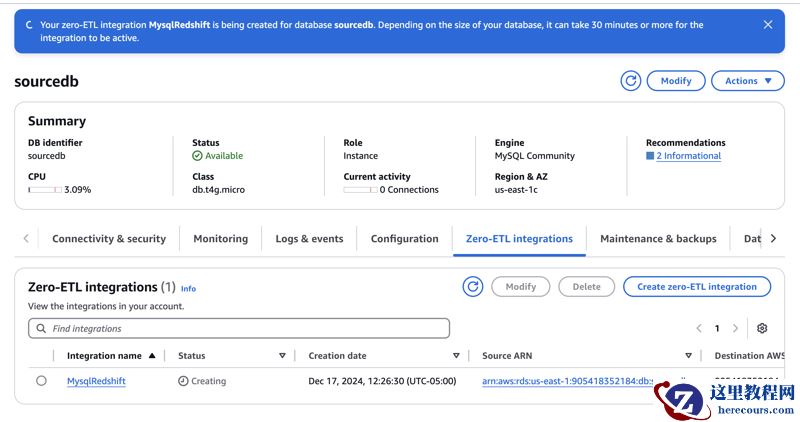Click the Available status checkmark icon
800x422 pixels.
click(x=197, y=156)
